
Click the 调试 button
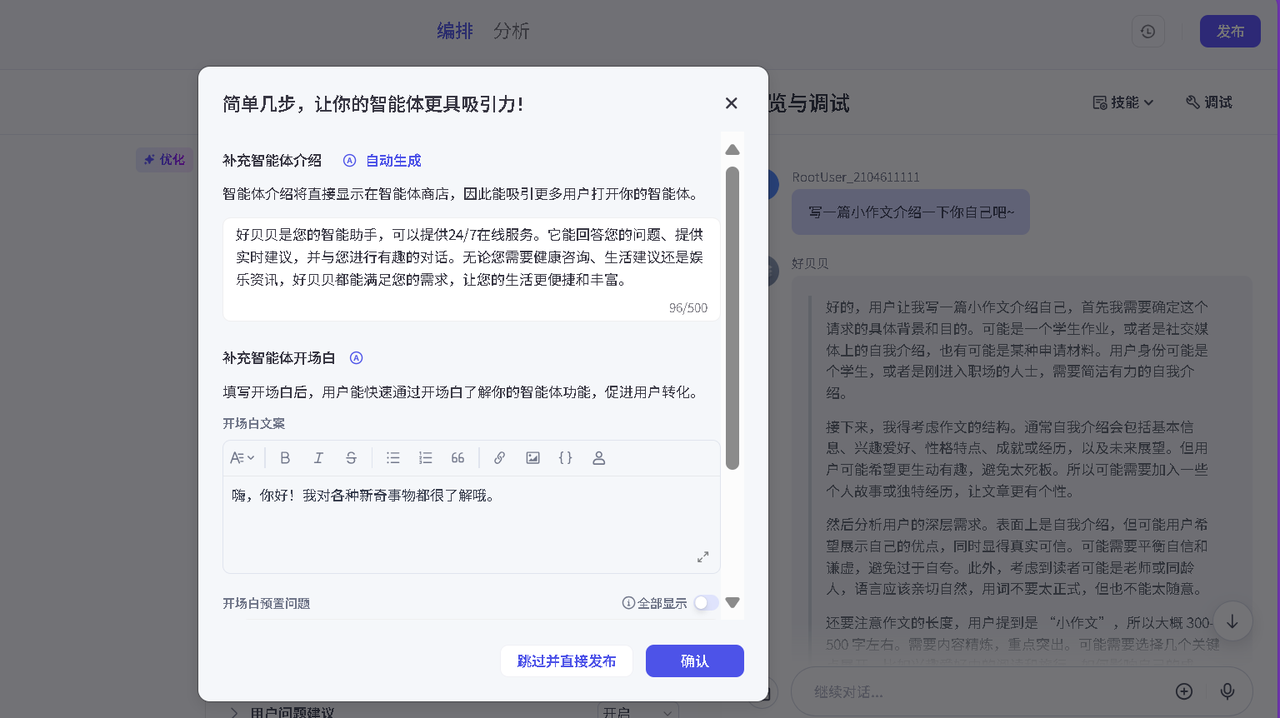(1208, 102)
